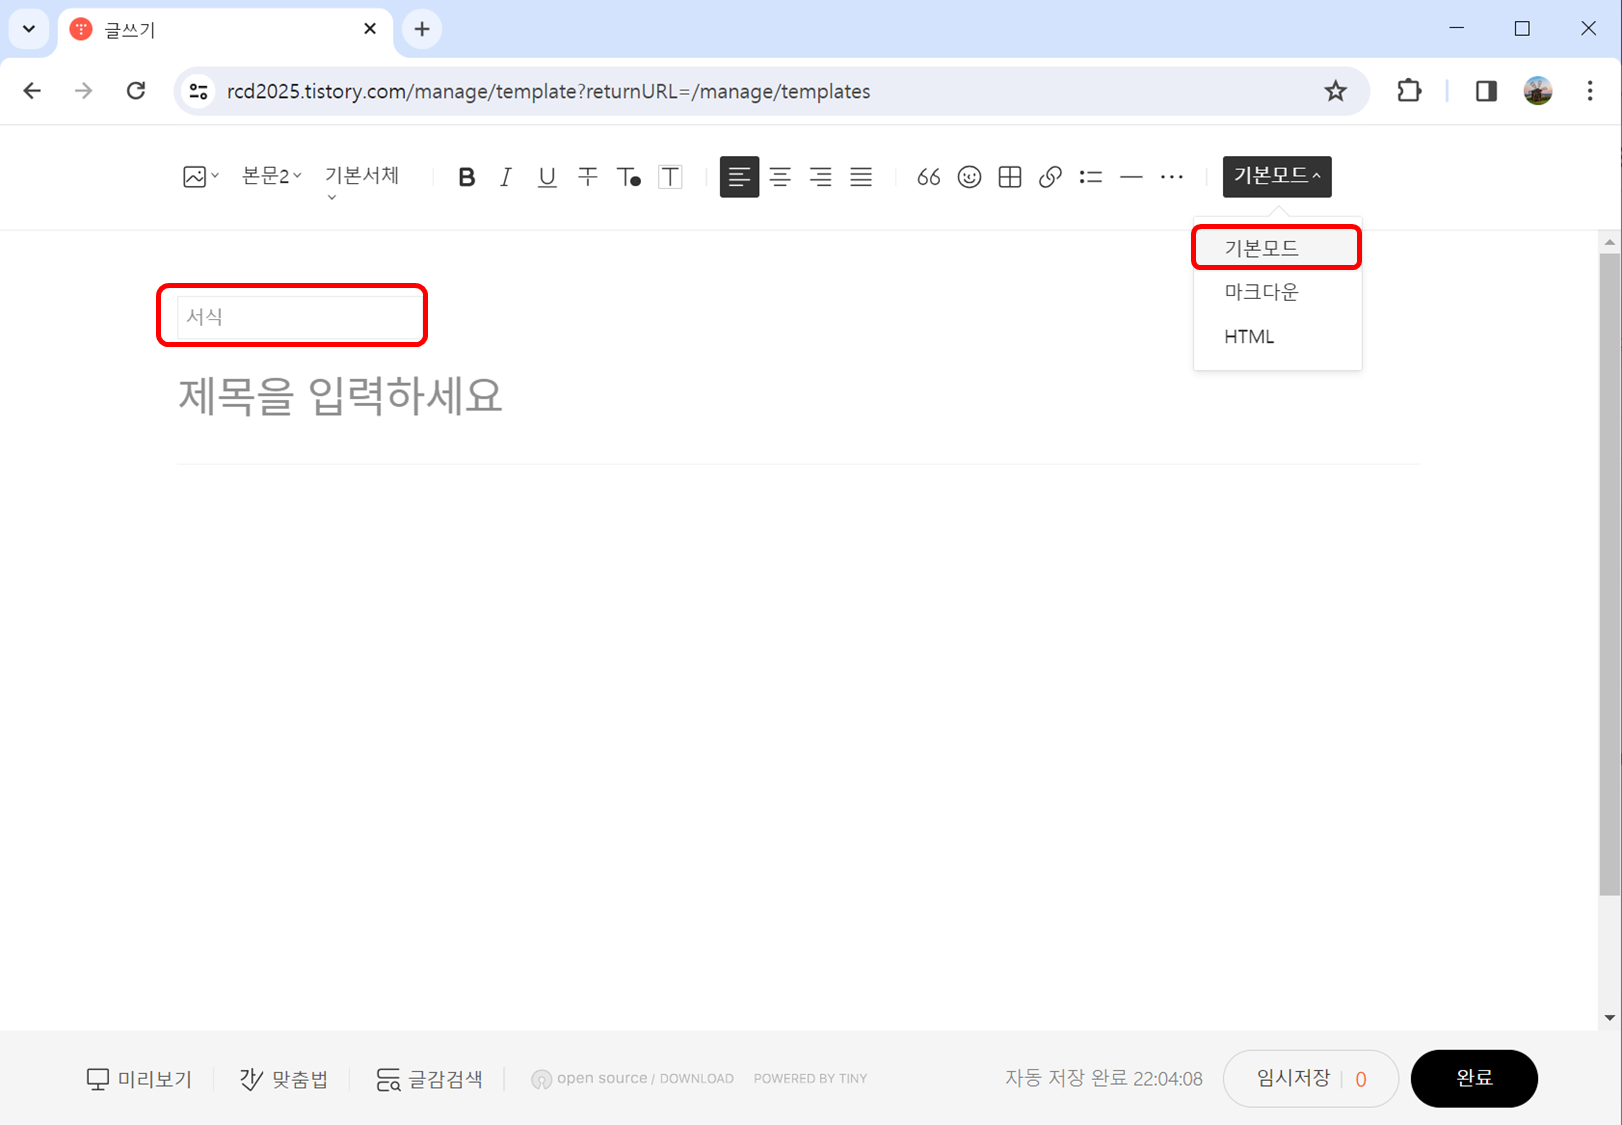Open 글감검색 material search
The image size is (1622, 1125).
430,1079
